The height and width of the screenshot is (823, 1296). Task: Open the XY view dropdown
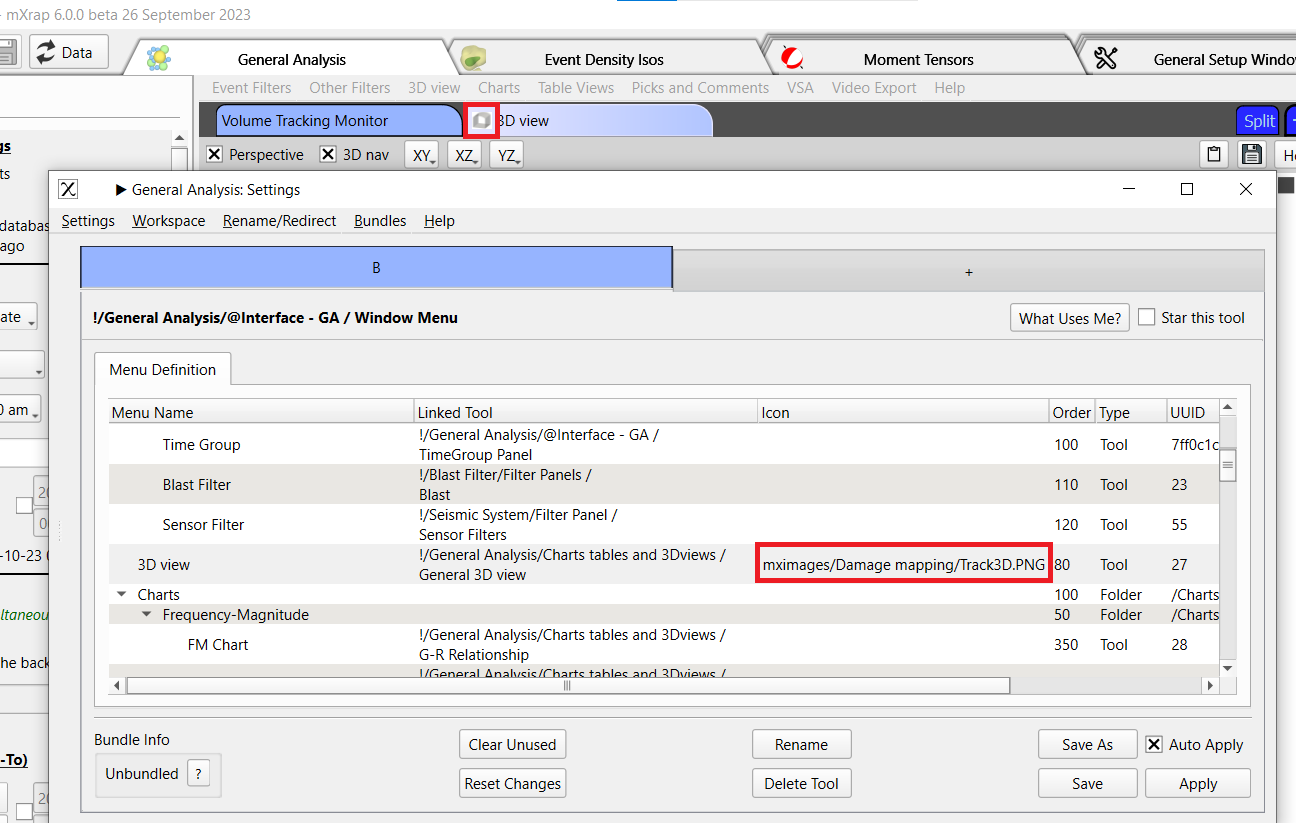(423, 155)
